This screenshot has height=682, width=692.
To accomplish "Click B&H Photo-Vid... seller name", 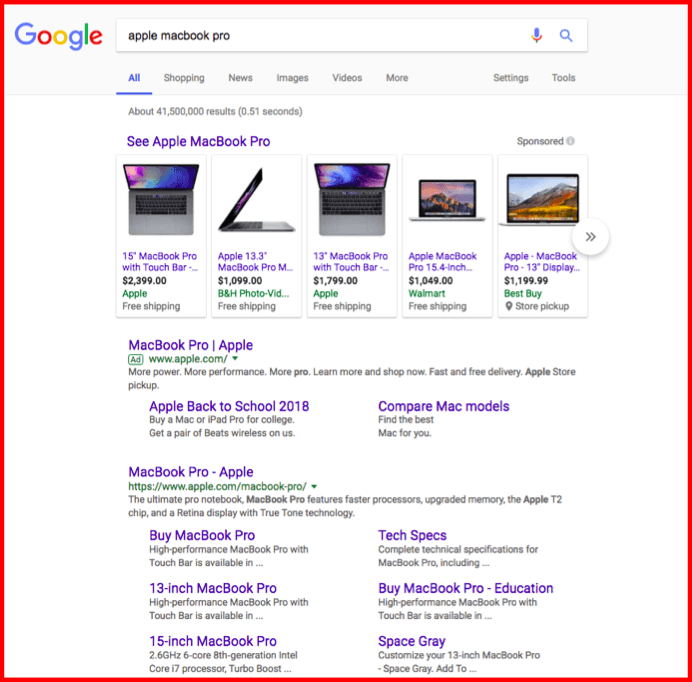I will click(x=253, y=294).
